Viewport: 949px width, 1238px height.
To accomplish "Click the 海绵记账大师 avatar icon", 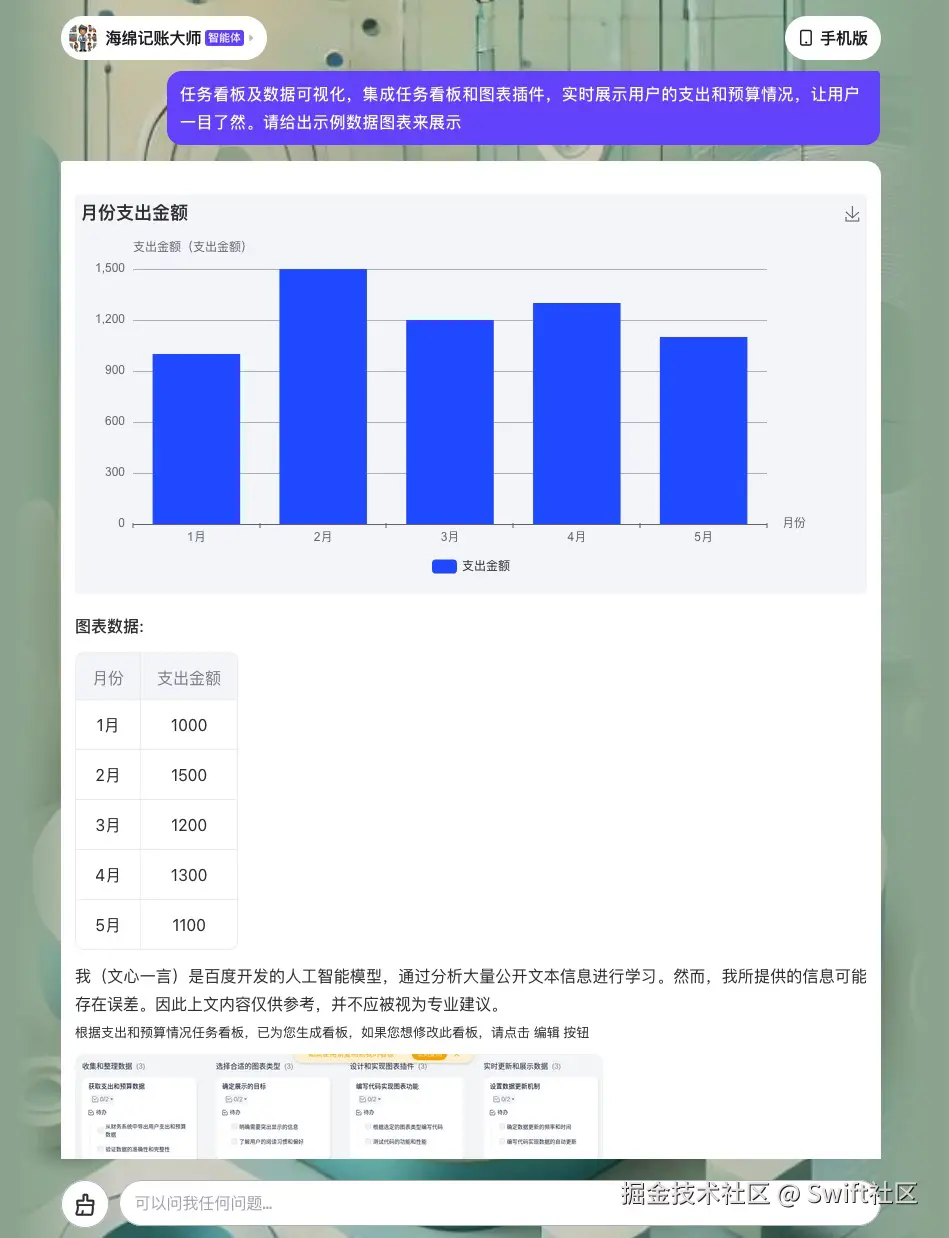I will pos(83,39).
